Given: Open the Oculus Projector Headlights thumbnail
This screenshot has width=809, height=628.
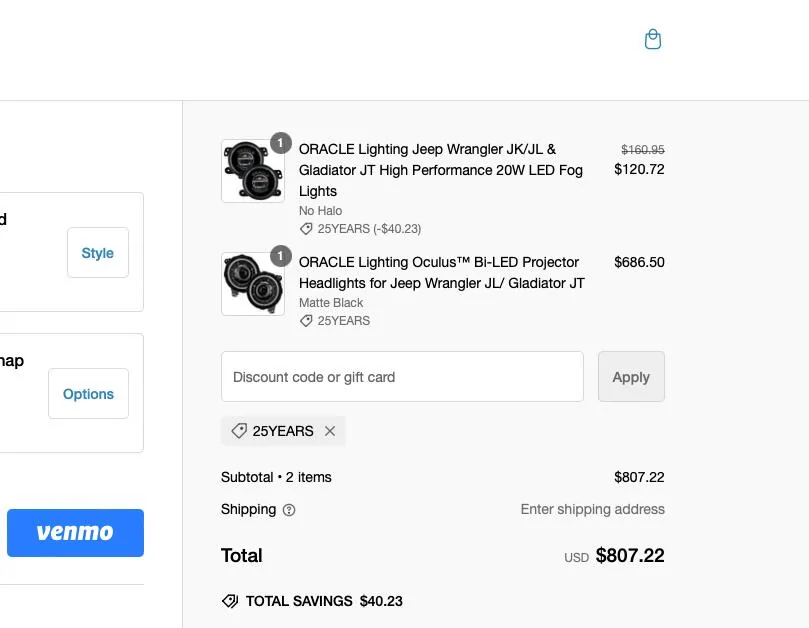Looking at the screenshot, I should [253, 284].
